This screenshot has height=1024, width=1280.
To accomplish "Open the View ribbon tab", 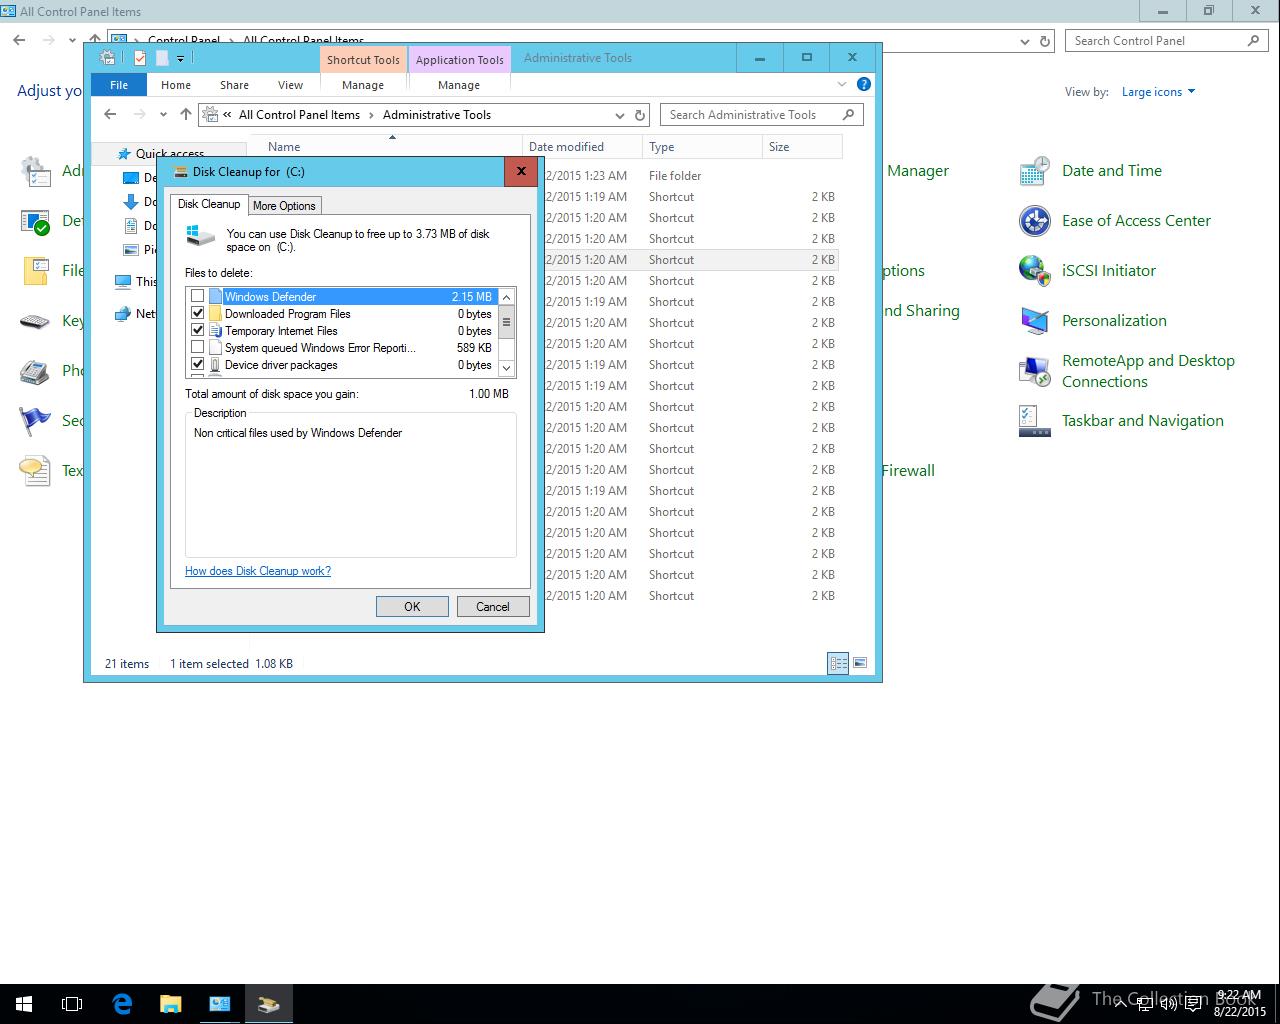I will pos(290,85).
